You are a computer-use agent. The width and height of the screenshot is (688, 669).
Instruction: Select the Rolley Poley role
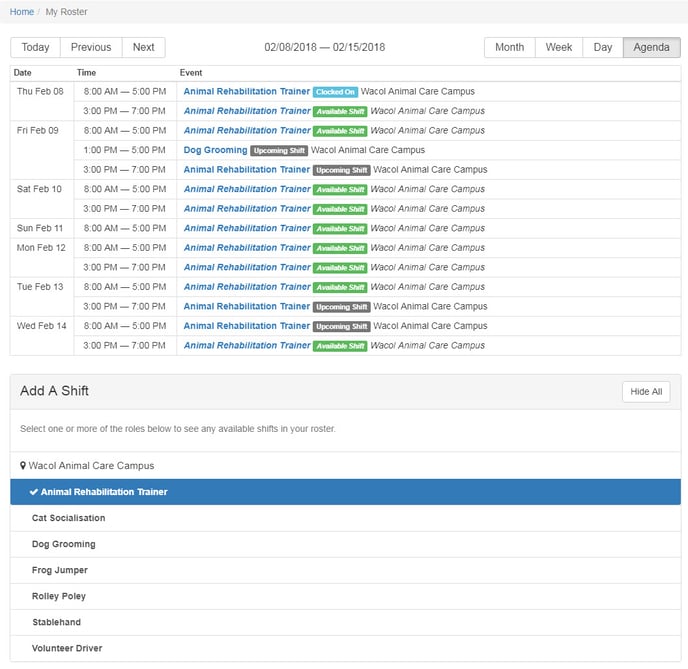(x=59, y=596)
